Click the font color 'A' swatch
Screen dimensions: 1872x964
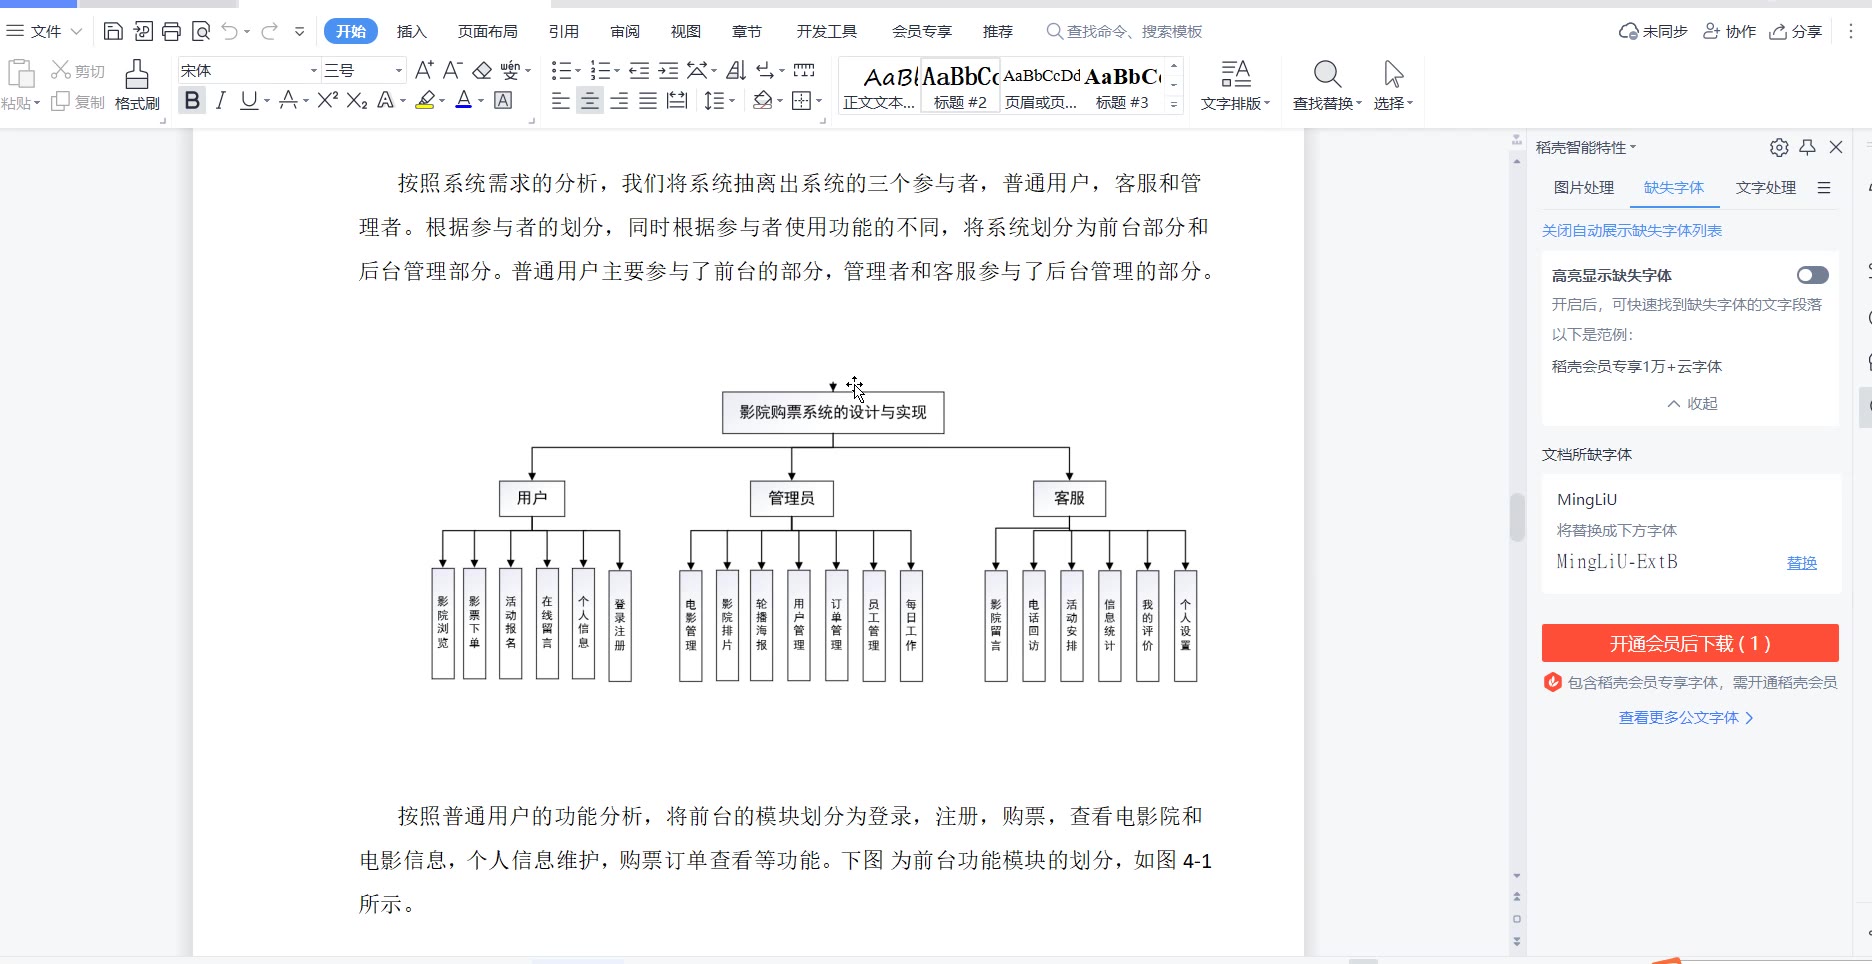pos(463,100)
